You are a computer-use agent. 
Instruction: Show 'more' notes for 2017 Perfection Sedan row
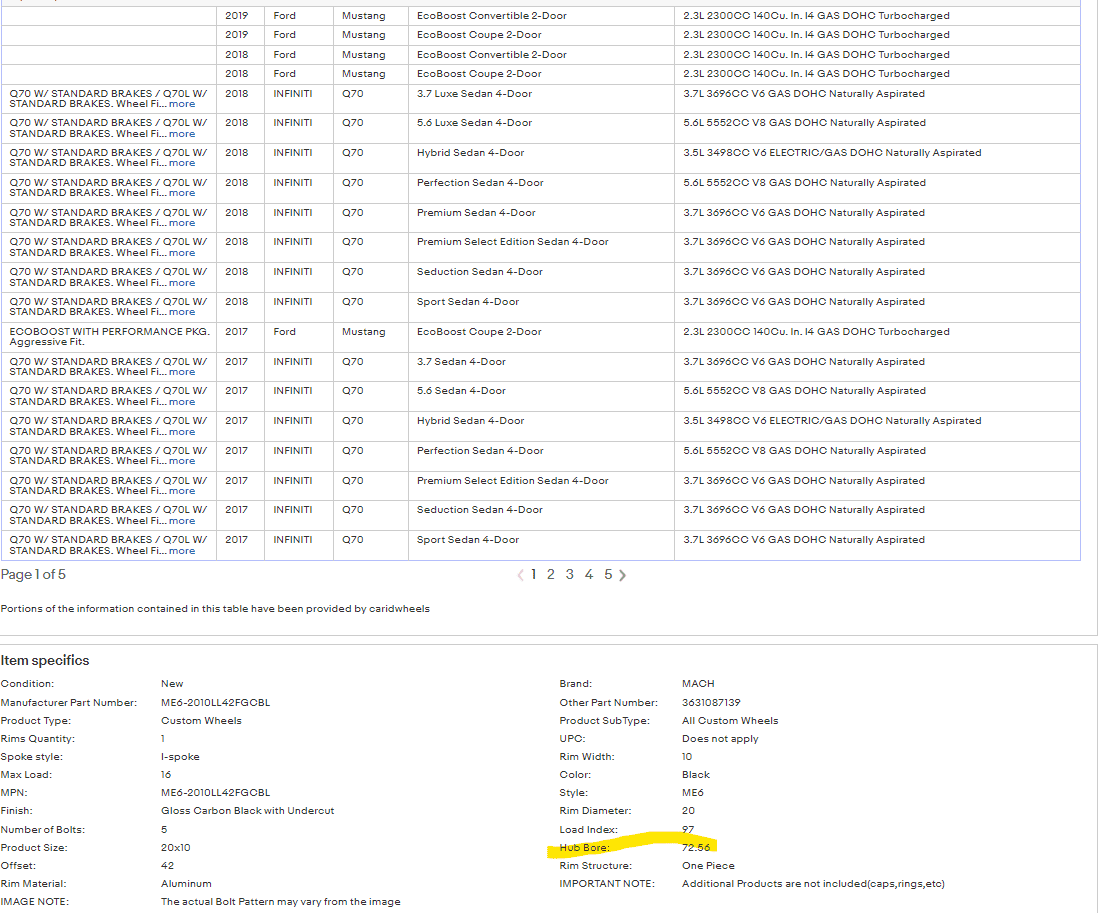[182, 461]
